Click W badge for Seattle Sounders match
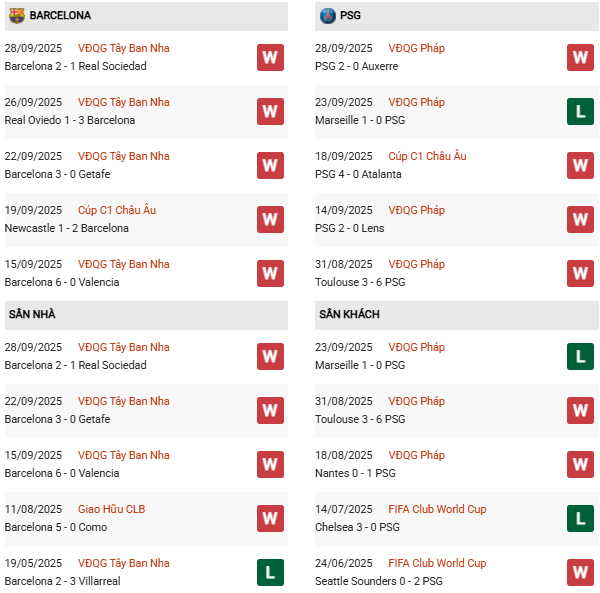The height and width of the screenshot is (593, 600). point(581,572)
